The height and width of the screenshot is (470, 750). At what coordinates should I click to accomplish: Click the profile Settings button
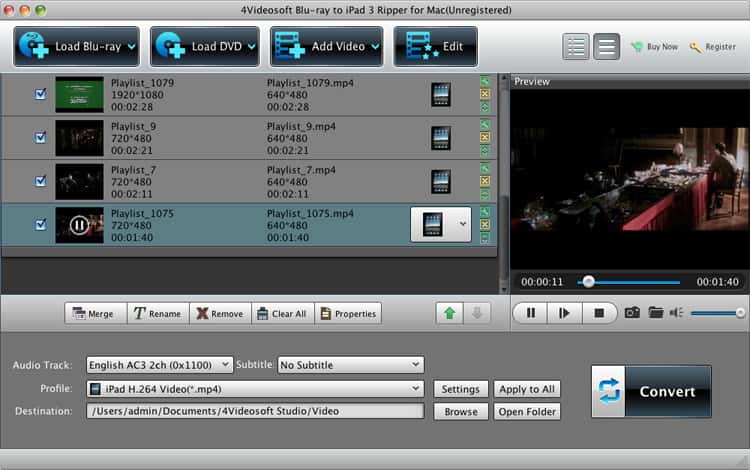click(461, 389)
